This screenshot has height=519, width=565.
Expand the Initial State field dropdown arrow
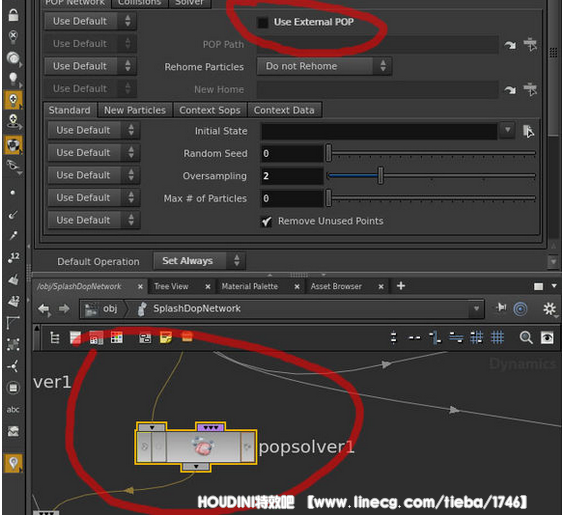click(x=507, y=130)
